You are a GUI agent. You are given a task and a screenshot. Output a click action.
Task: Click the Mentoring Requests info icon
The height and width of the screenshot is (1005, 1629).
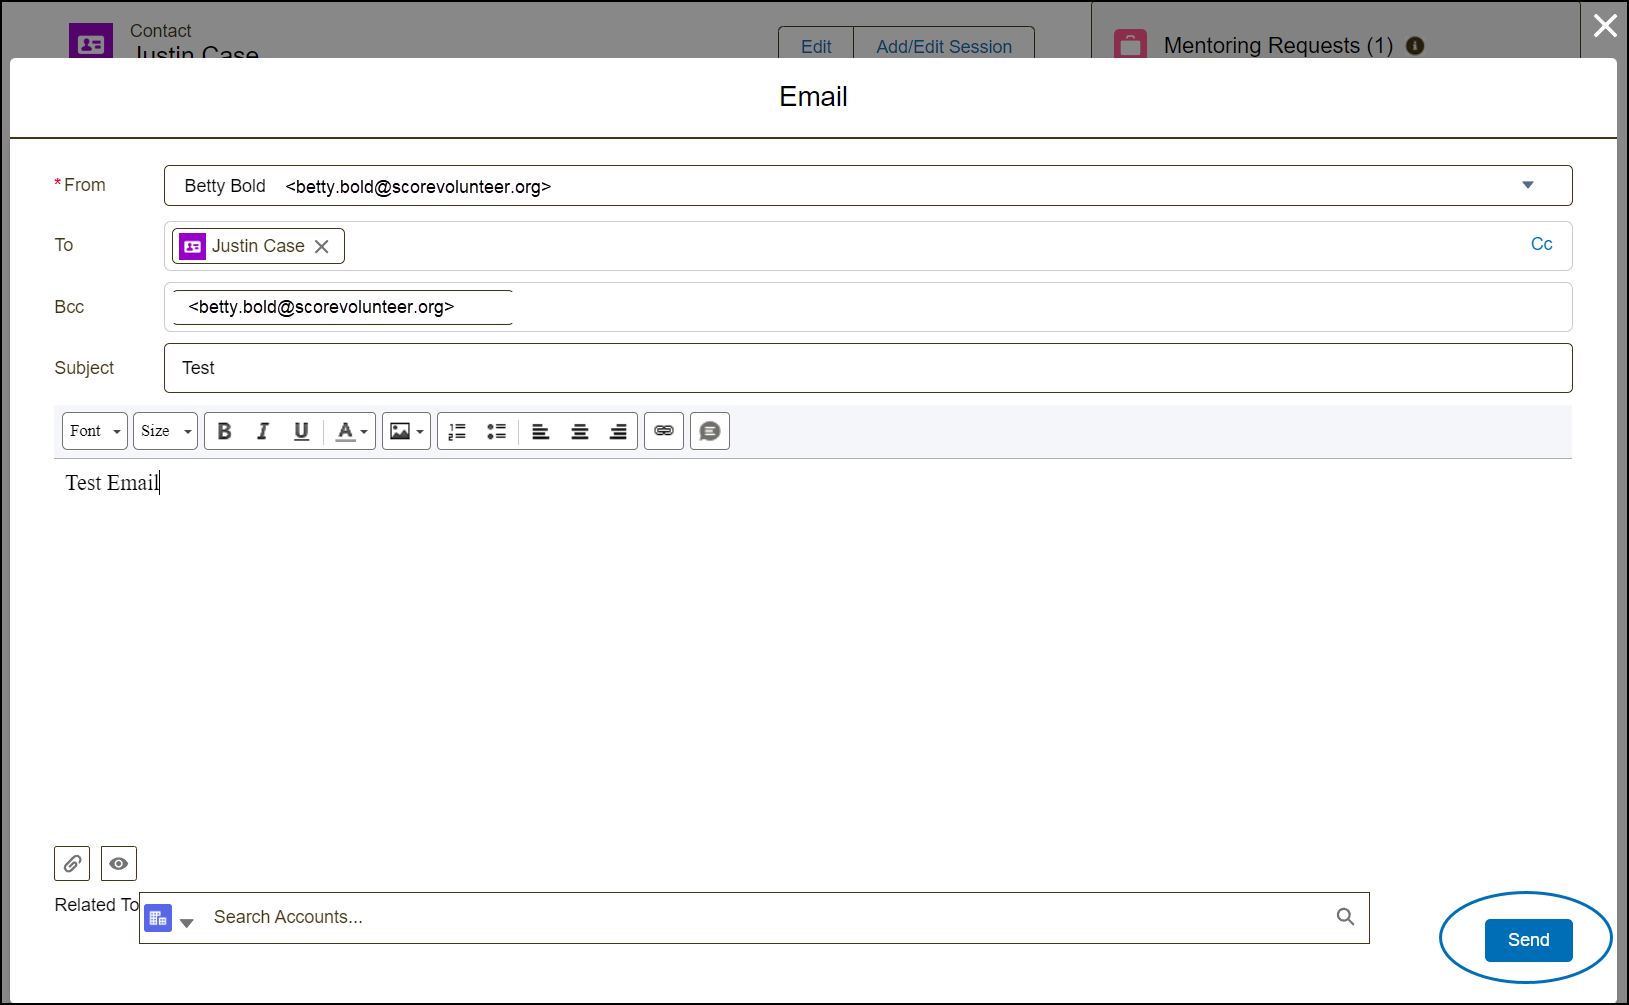(x=1415, y=45)
